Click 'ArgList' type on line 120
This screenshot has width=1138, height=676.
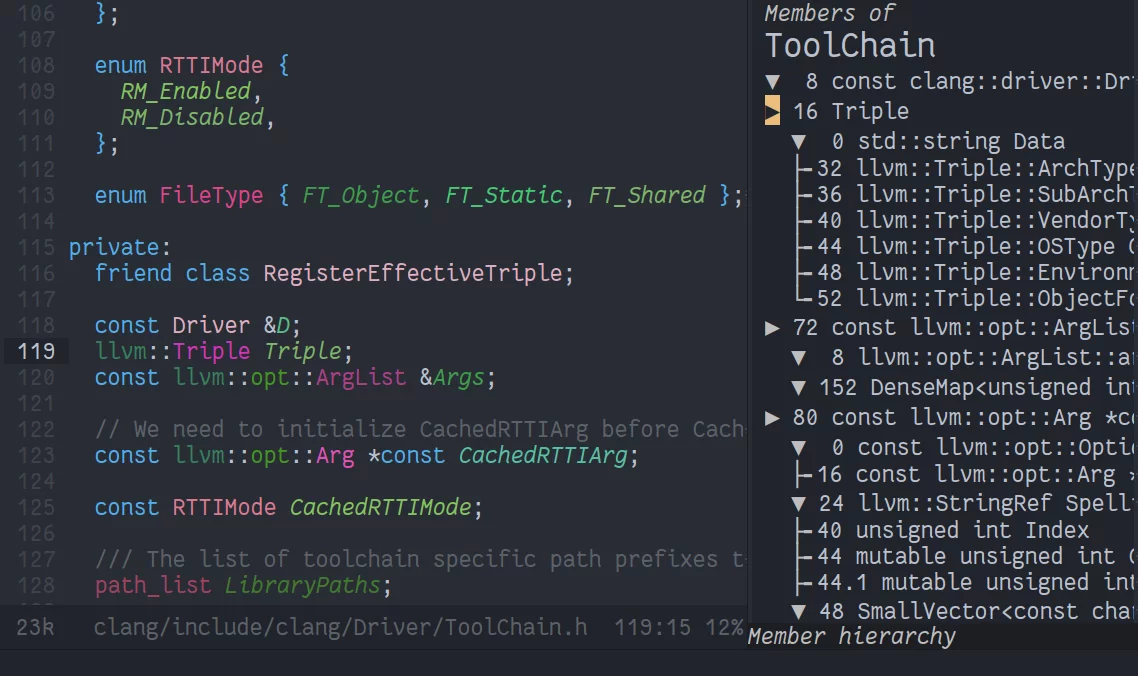tap(361, 378)
